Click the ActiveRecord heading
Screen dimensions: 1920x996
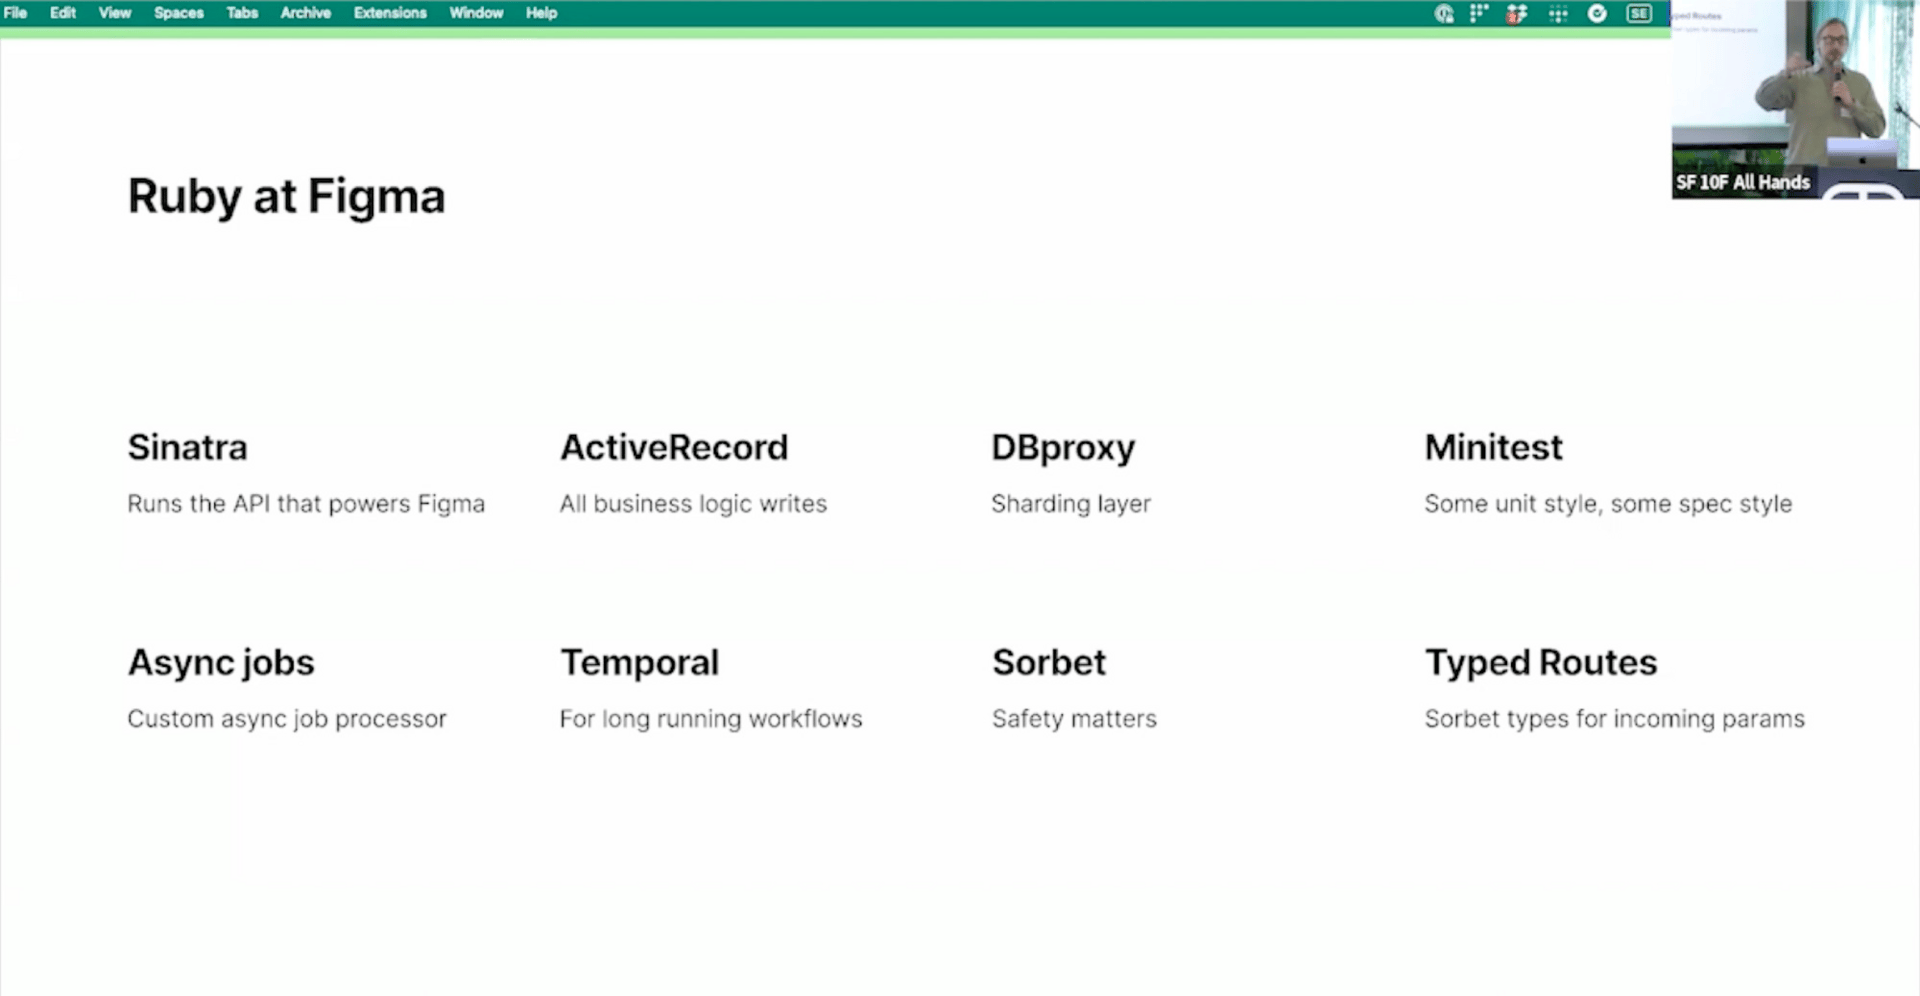pos(674,447)
